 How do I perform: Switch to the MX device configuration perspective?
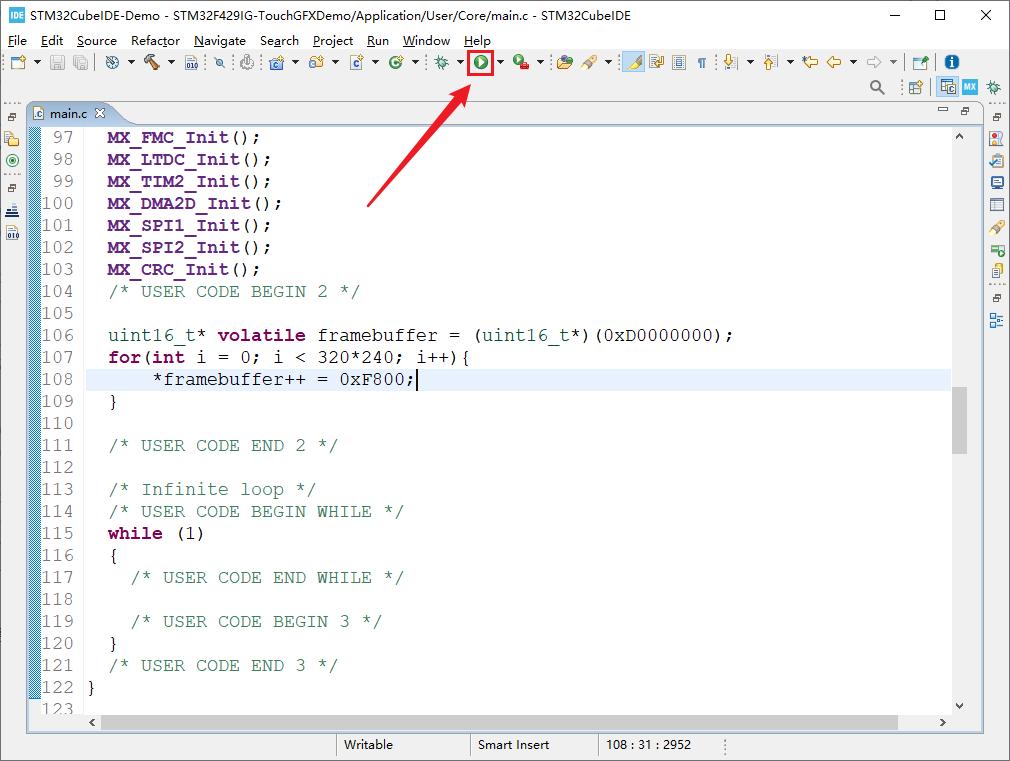click(969, 88)
